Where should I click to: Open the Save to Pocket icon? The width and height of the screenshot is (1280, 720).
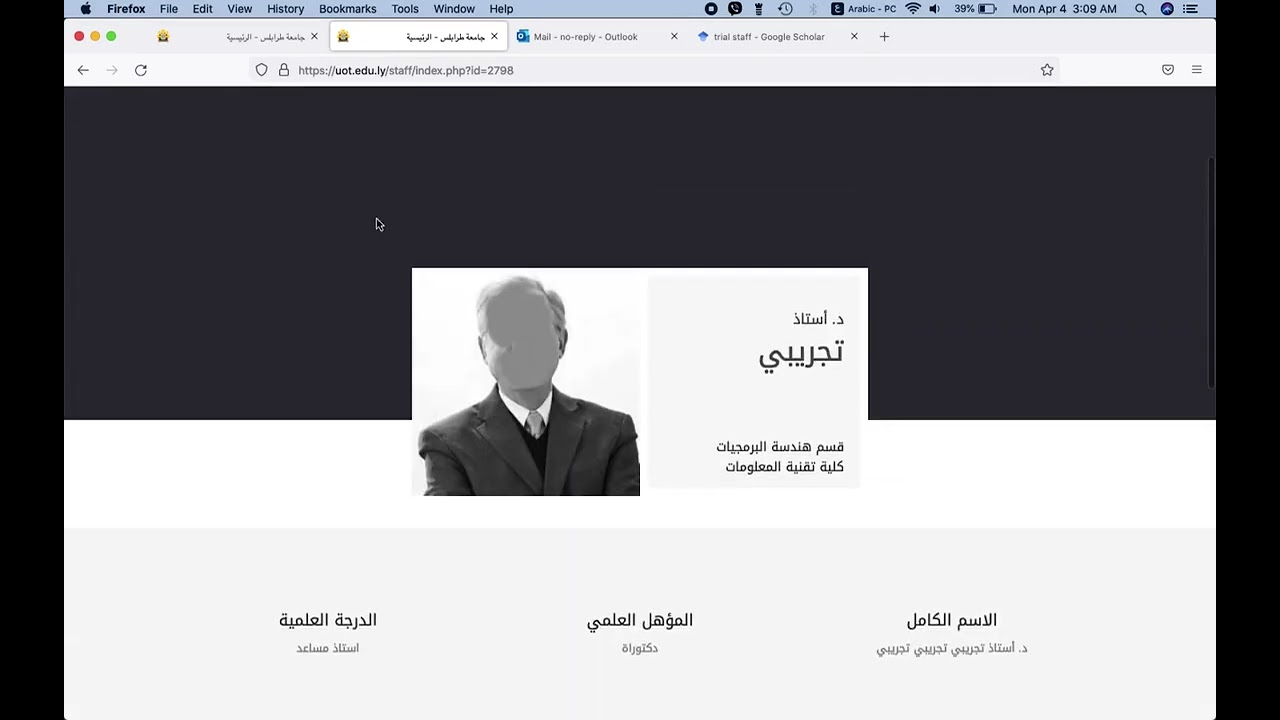point(1168,70)
